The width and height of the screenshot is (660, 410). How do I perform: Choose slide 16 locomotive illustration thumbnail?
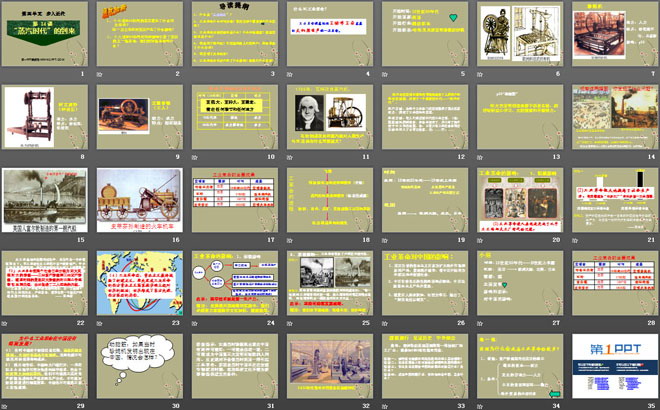[140, 200]
